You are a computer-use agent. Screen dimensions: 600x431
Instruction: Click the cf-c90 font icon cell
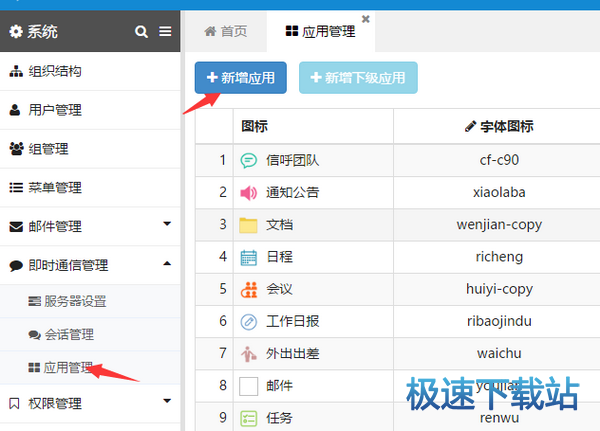(x=499, y=160)
